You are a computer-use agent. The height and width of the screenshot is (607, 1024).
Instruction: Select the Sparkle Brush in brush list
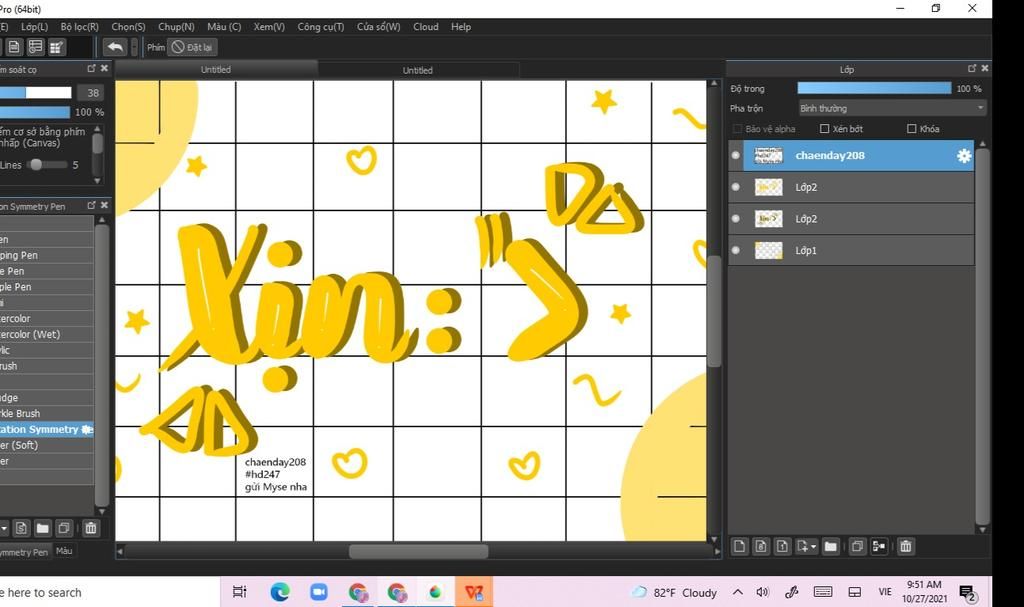point(46,413)
